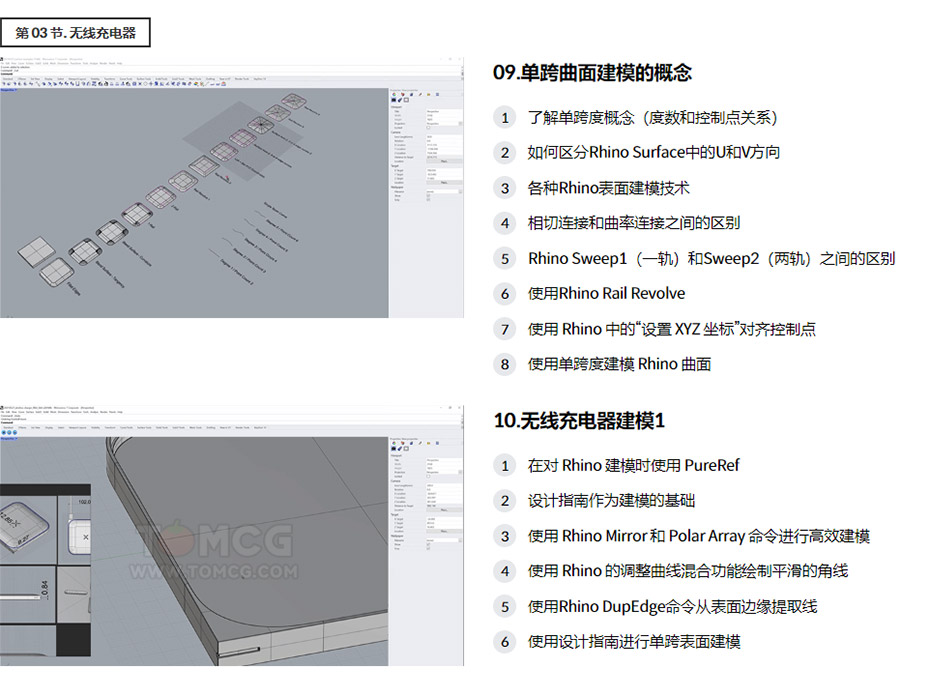
Task: Click the white rectangle icon in section 09 Rhino panel
Action: click(x=406, y=100)
